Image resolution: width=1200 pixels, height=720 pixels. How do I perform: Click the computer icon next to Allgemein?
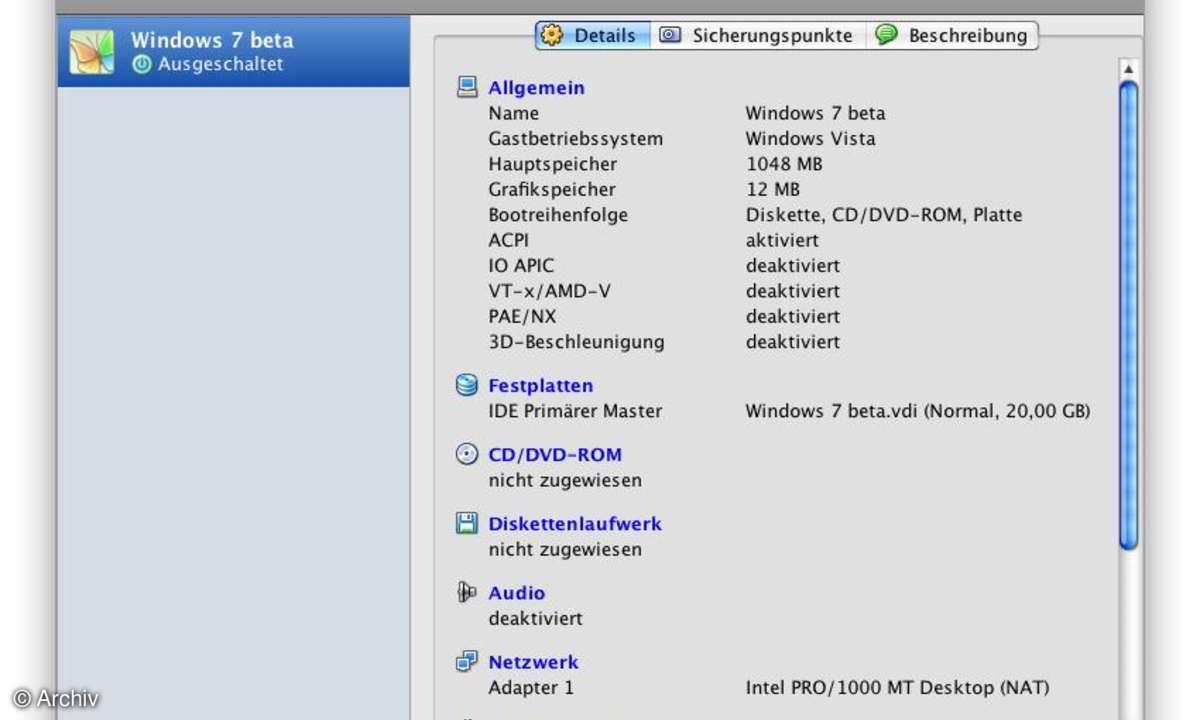[467, 87]
